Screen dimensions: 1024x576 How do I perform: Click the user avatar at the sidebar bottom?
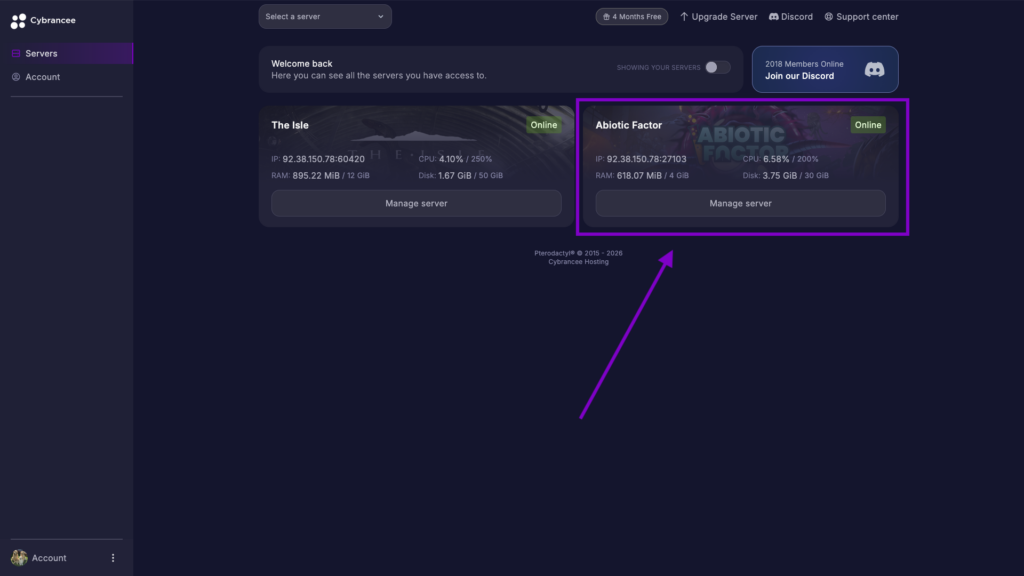19,558
